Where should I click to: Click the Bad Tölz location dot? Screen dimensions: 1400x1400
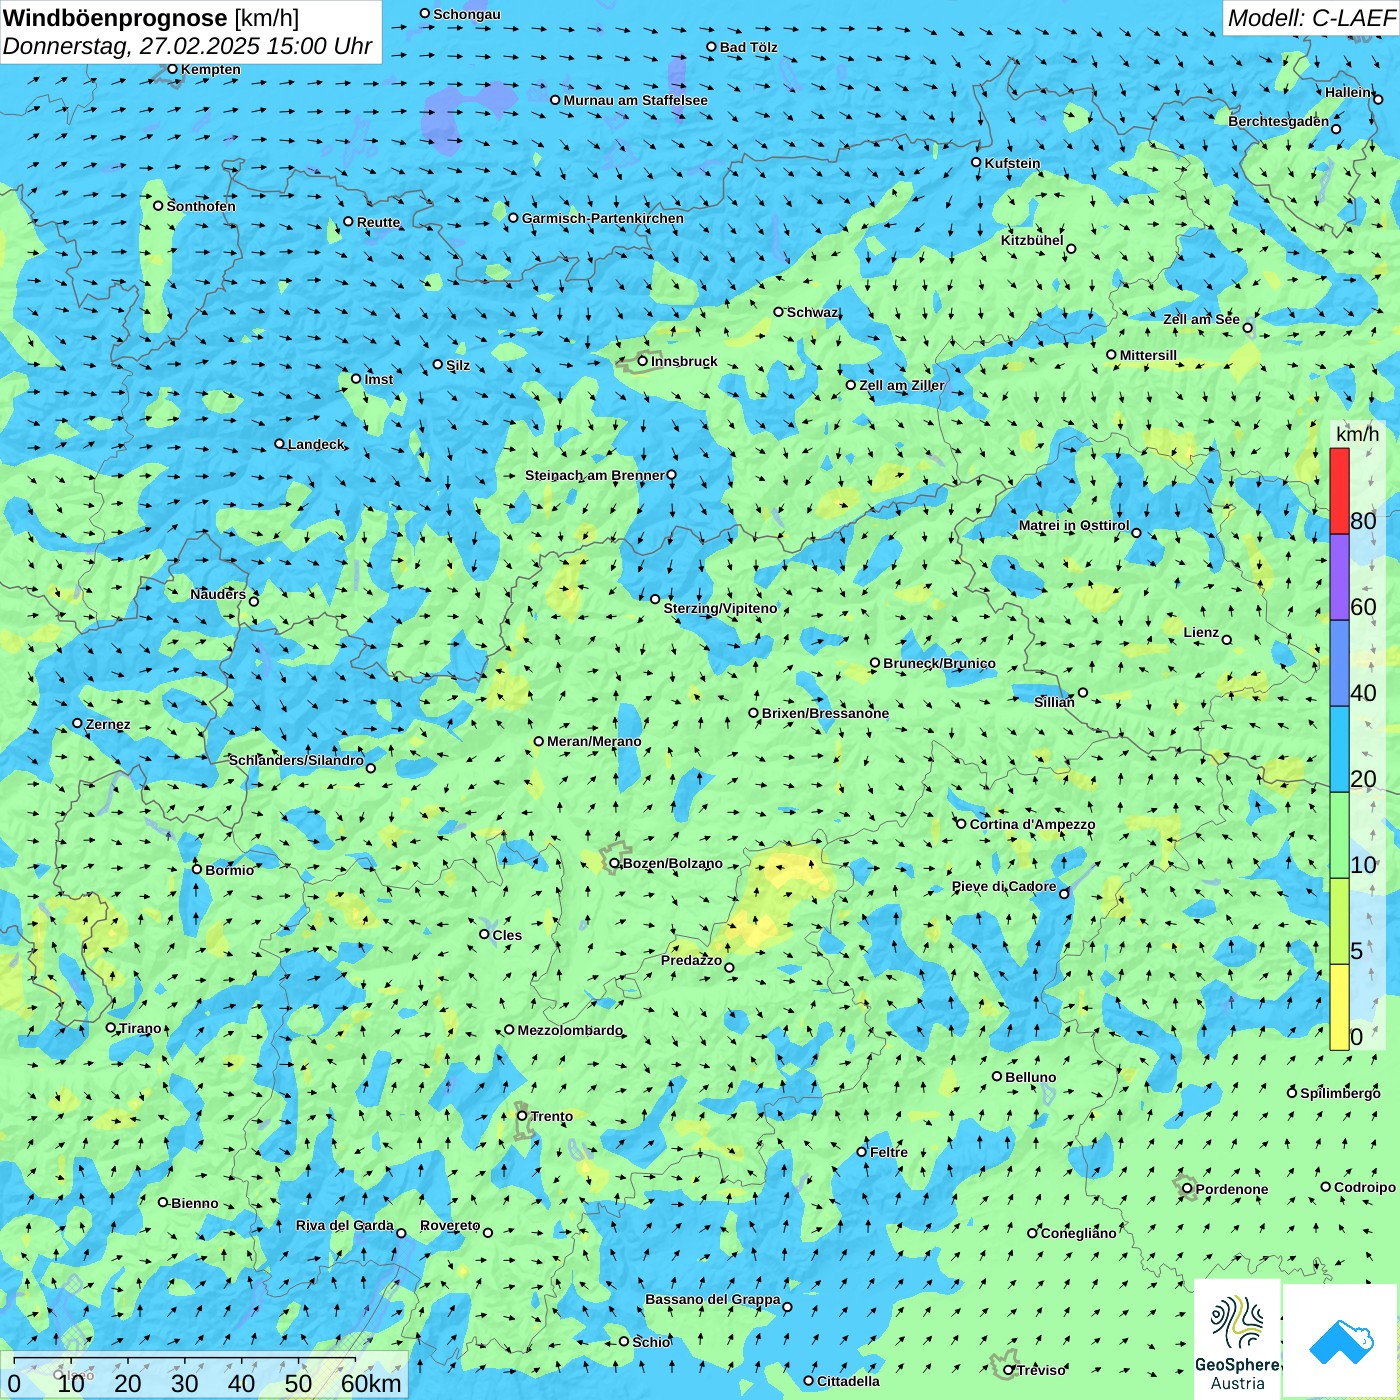(712, 47)
